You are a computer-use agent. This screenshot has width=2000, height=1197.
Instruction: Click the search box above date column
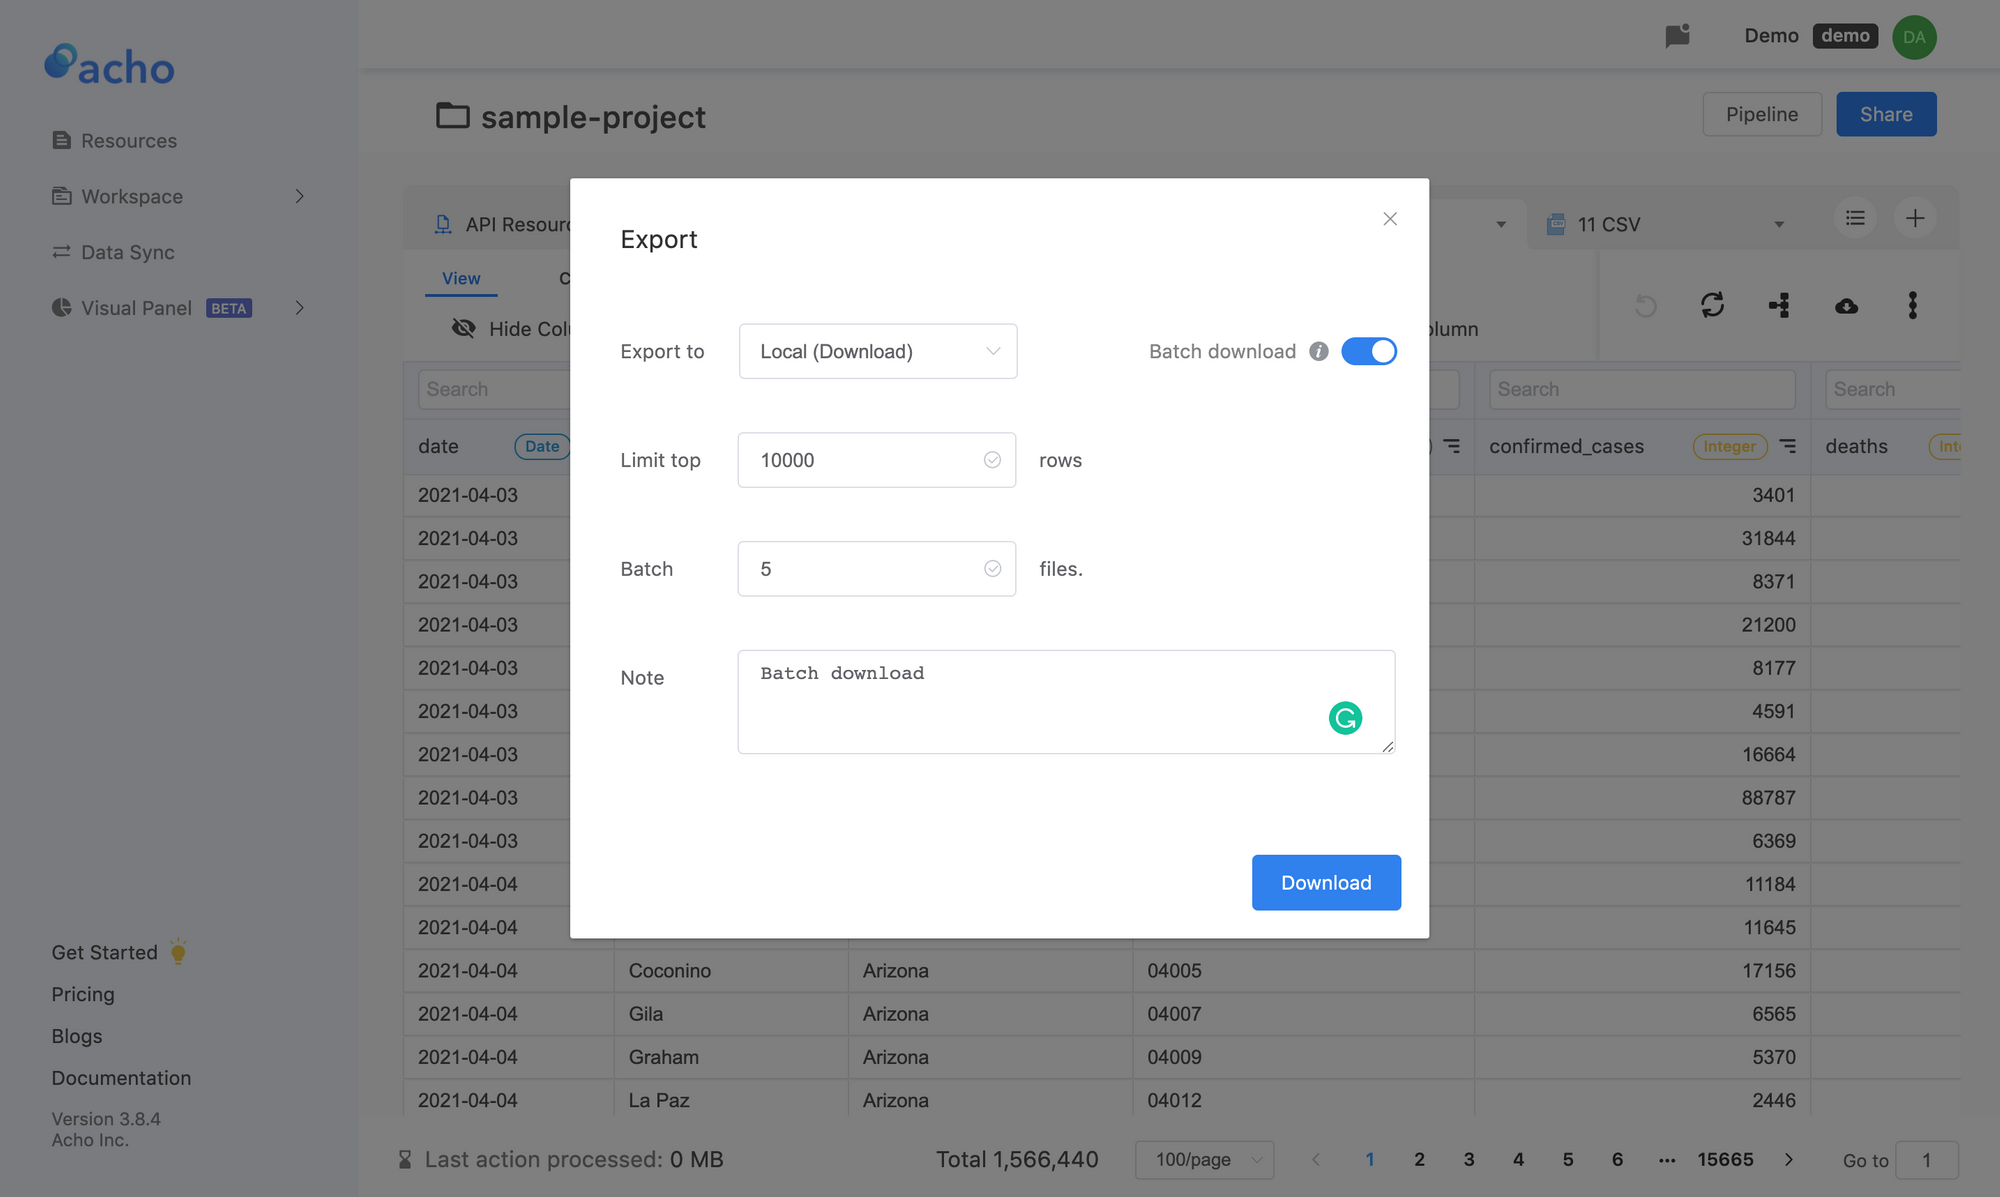494,390
